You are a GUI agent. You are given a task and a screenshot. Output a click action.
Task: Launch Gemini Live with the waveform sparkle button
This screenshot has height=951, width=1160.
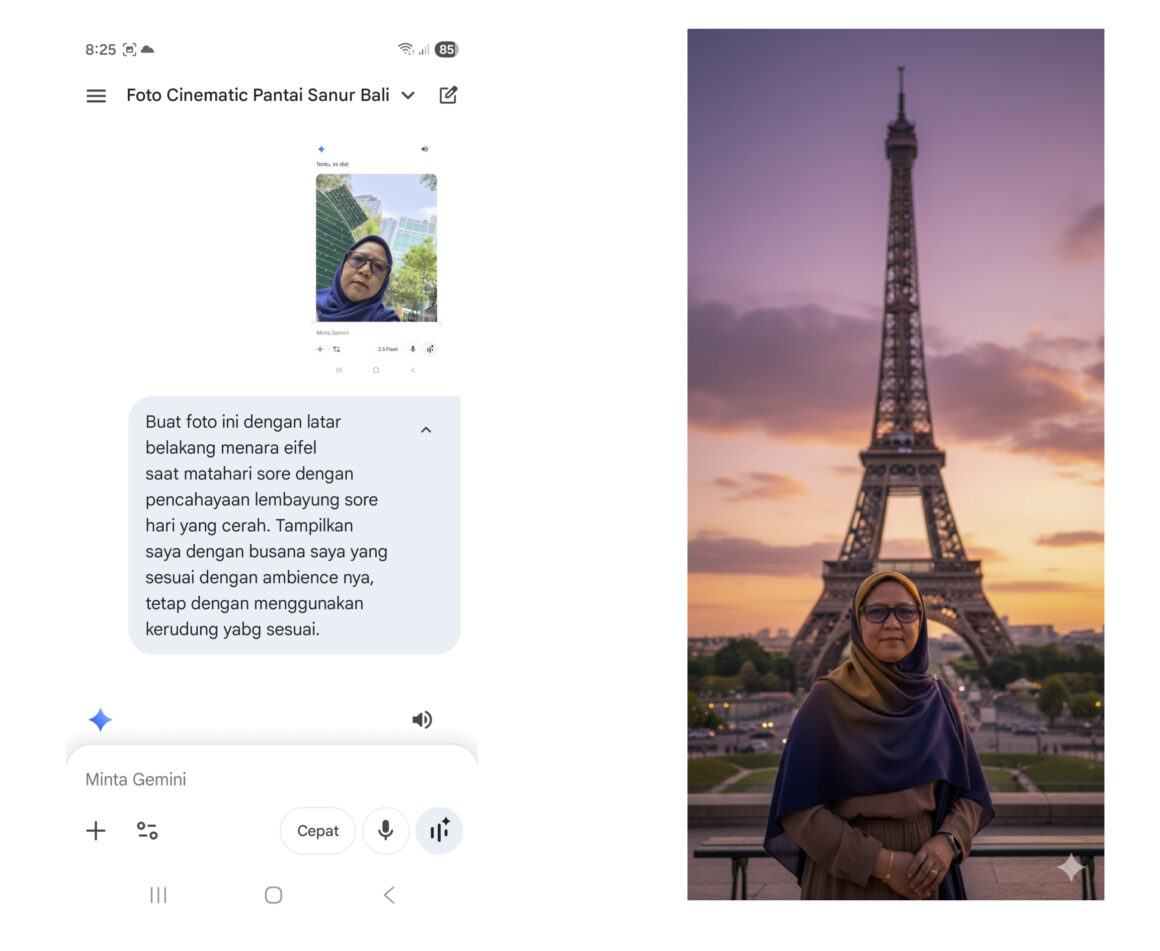(439, 831)
